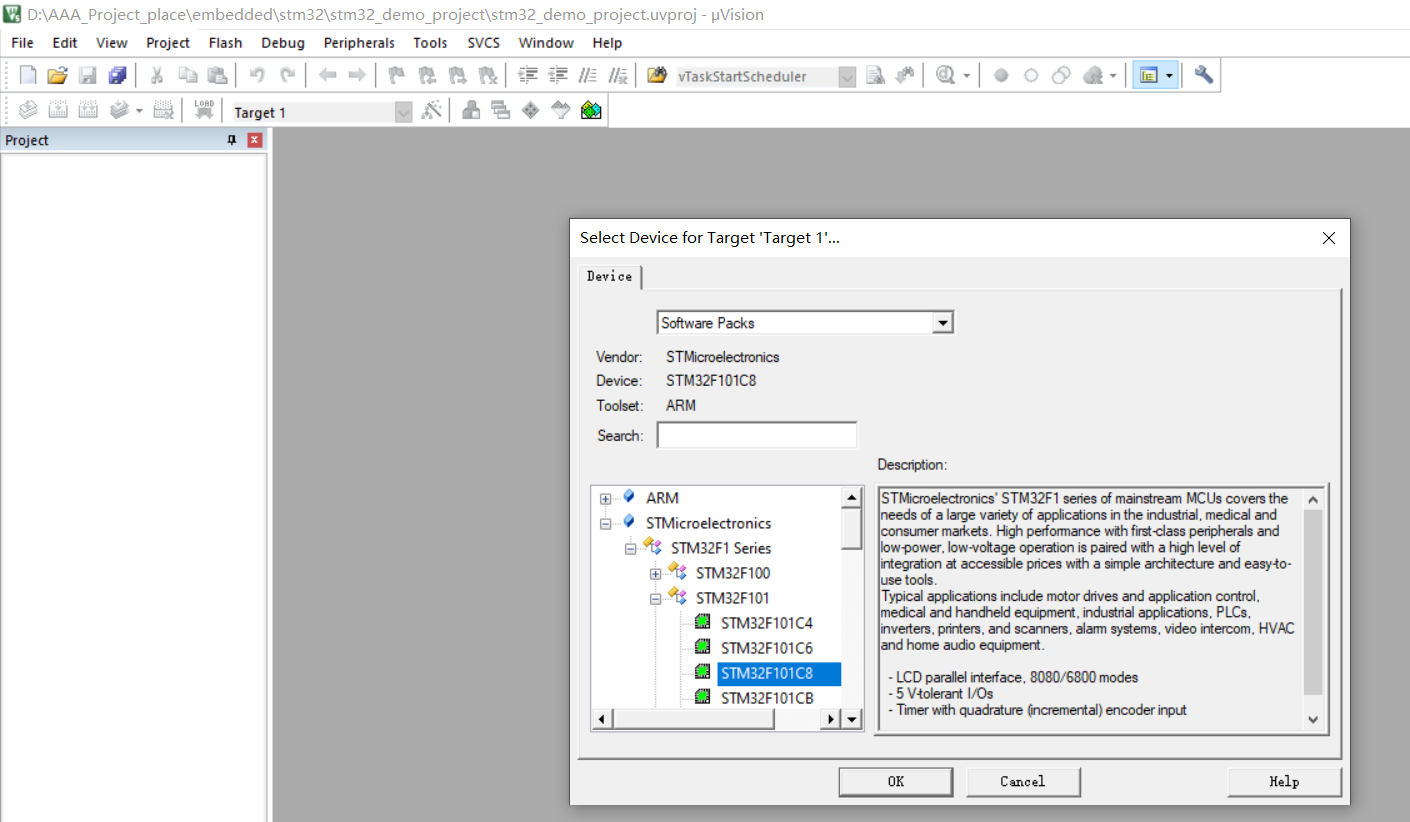This screenshot has height=822, width=1410.
Task: Open the window layout button dropdown arrow
Action: click(1169, 76)
